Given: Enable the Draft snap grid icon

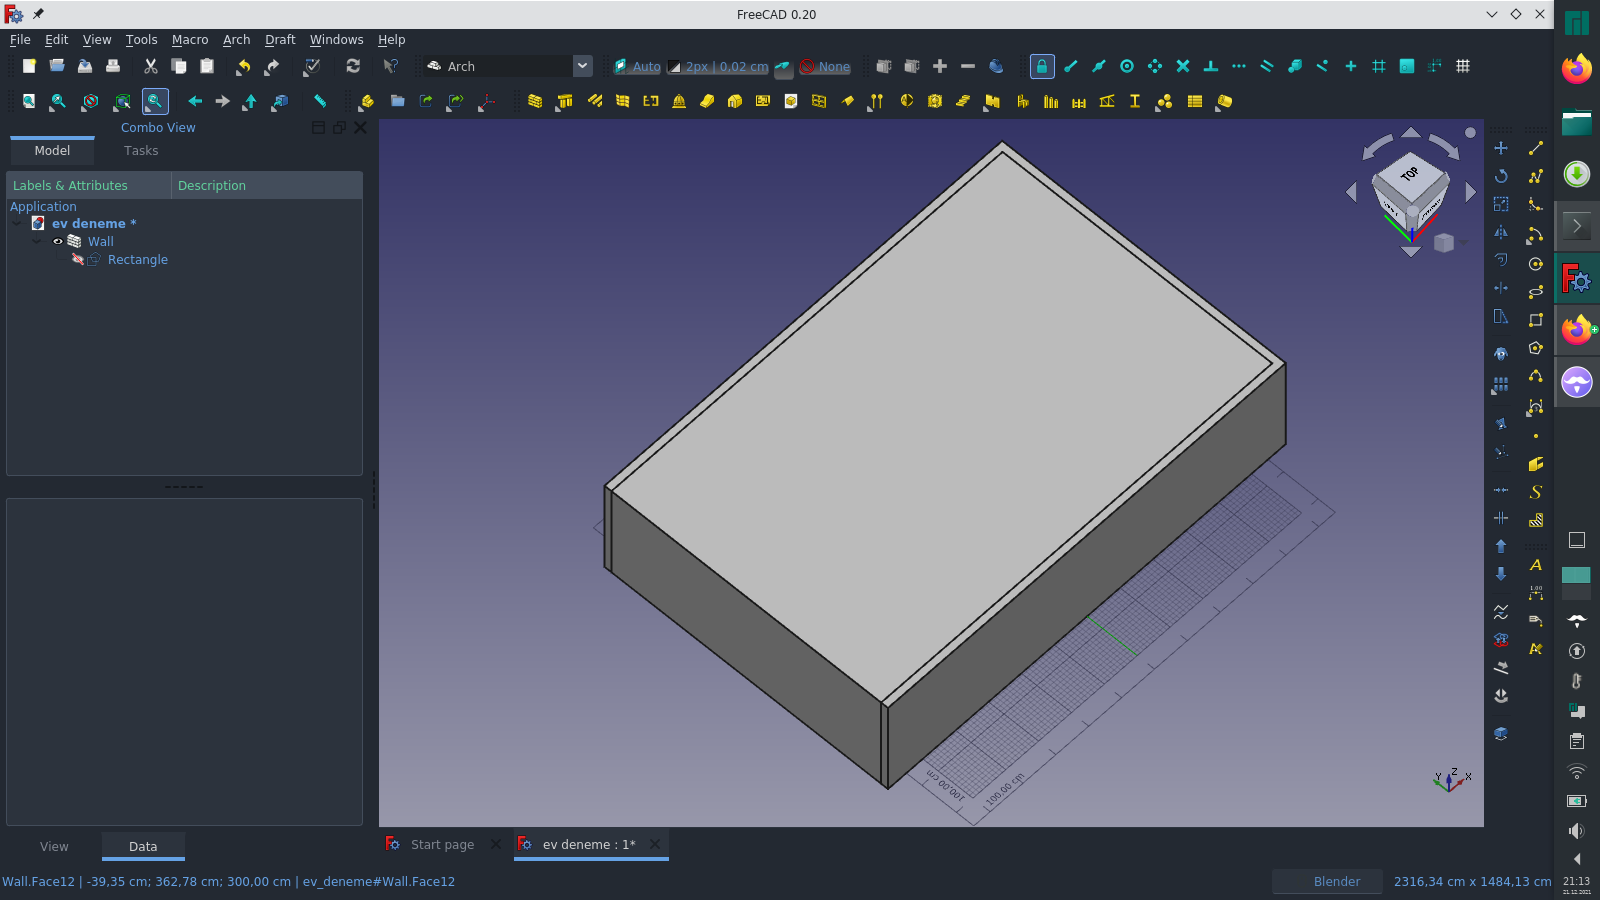Looking at the screenshot, I should point(1379,66).
